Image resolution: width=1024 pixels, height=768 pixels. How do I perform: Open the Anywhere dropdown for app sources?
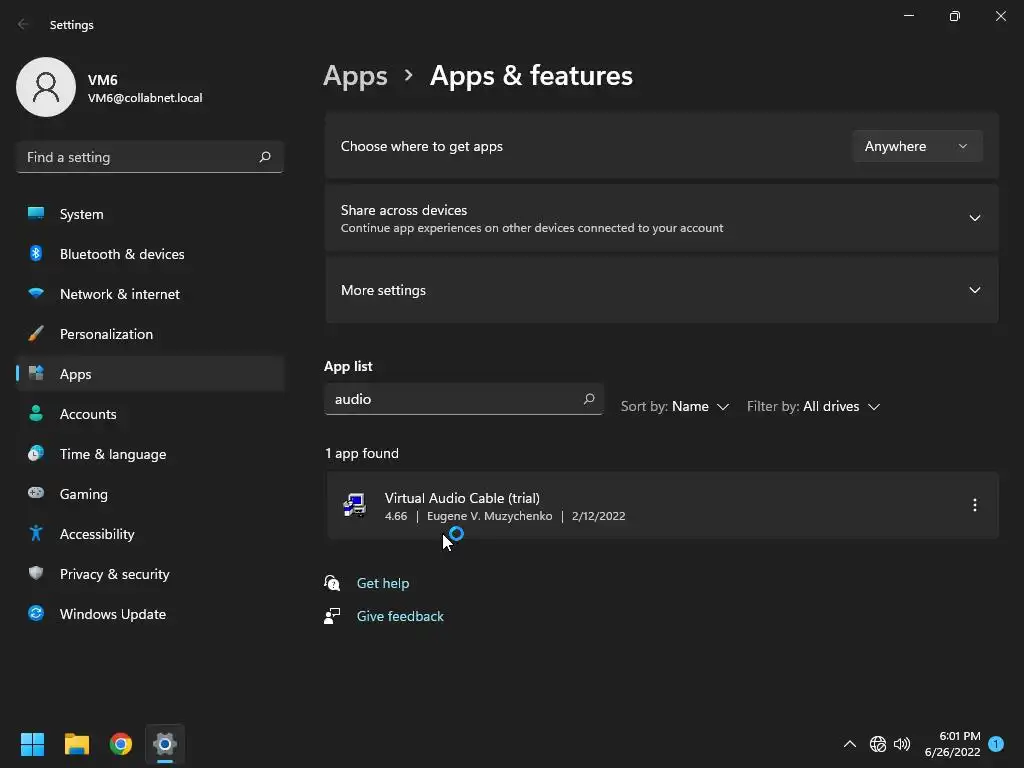click(917, 146)
